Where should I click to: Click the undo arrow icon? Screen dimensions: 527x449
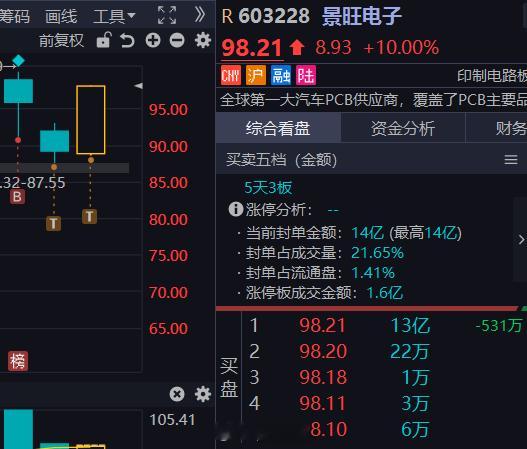[x=127, y=41]
